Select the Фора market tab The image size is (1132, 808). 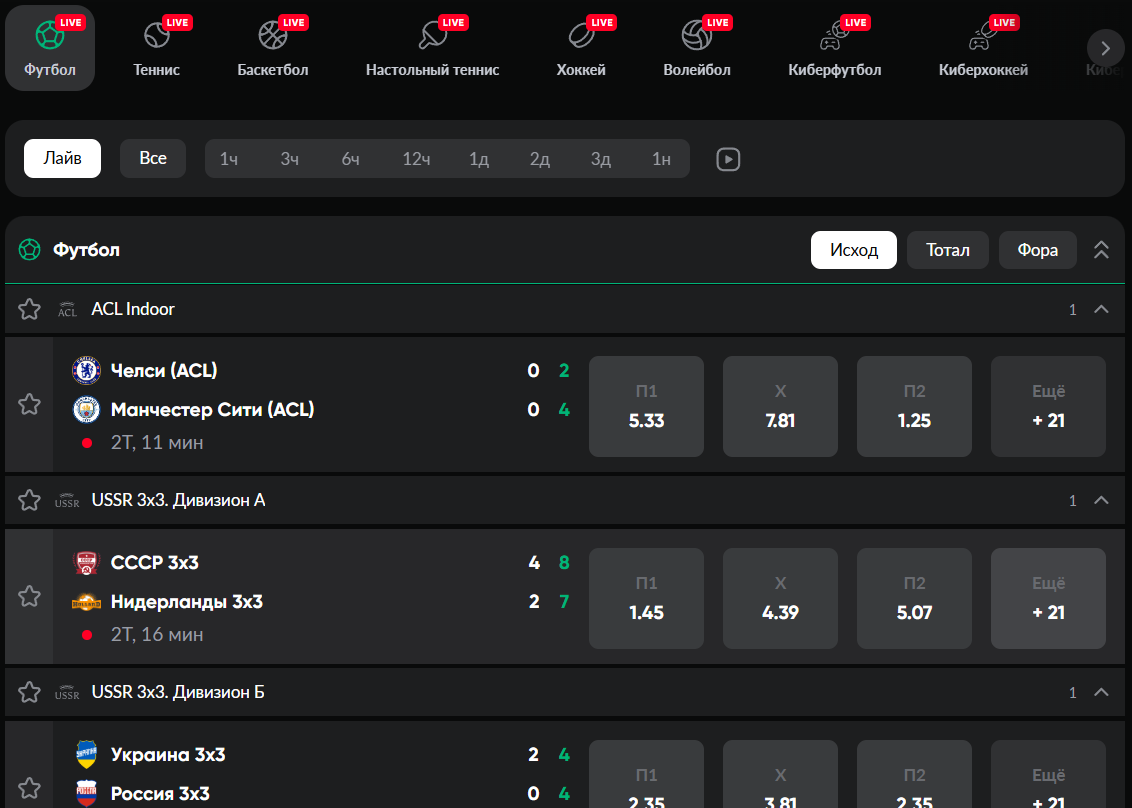point(1037,250)
